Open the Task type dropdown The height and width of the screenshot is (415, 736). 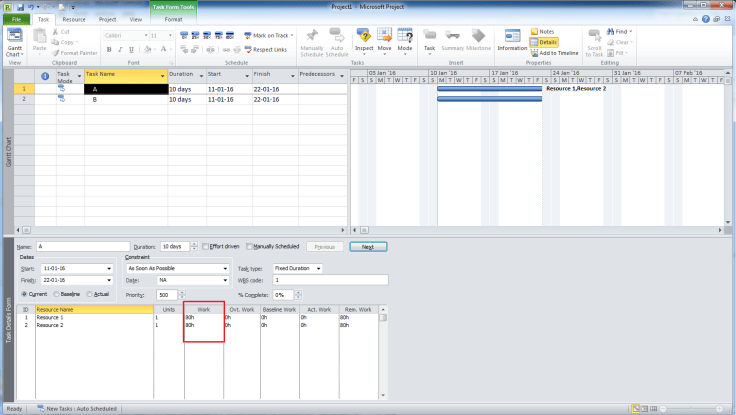(x=318, y=268)
